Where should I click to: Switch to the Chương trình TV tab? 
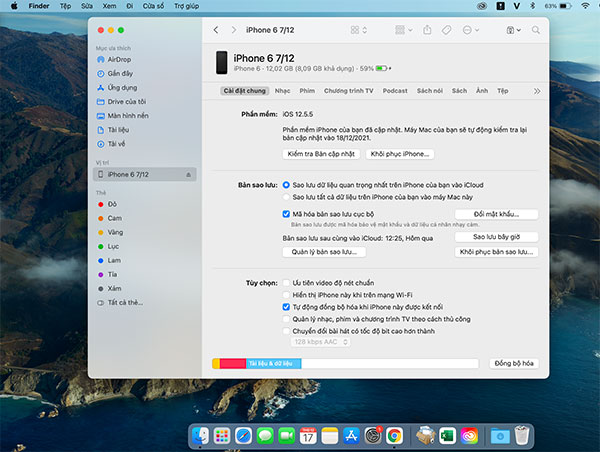[x=348, y=91]
